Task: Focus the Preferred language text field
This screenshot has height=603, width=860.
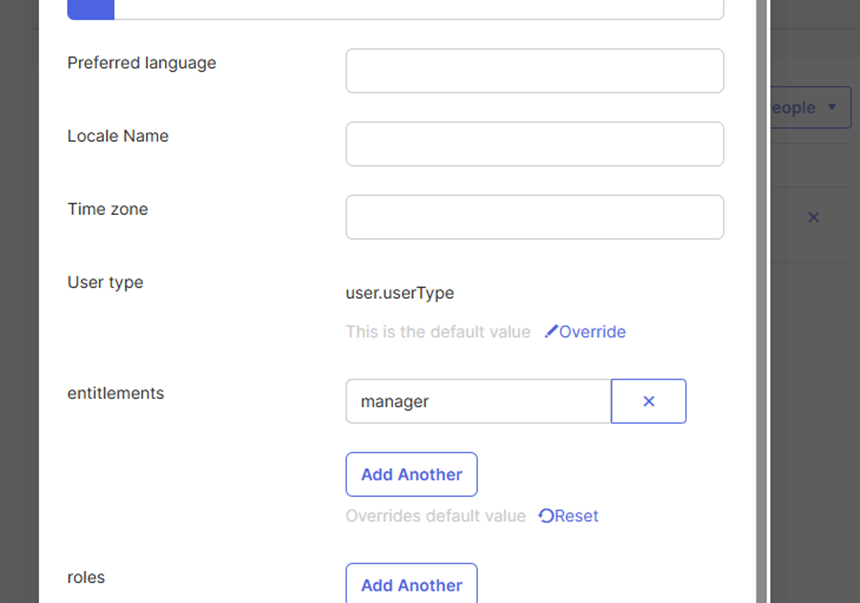Action: 534,71
